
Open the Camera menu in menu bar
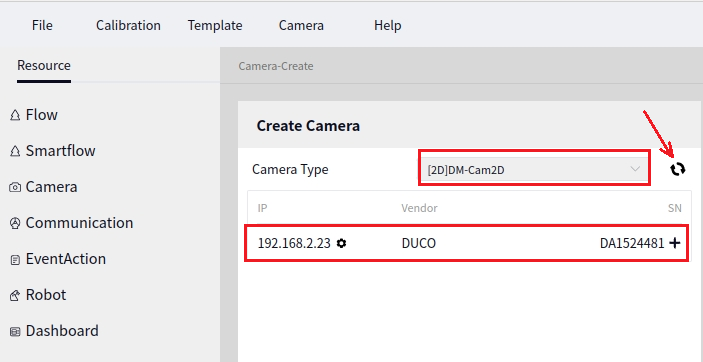301,25
